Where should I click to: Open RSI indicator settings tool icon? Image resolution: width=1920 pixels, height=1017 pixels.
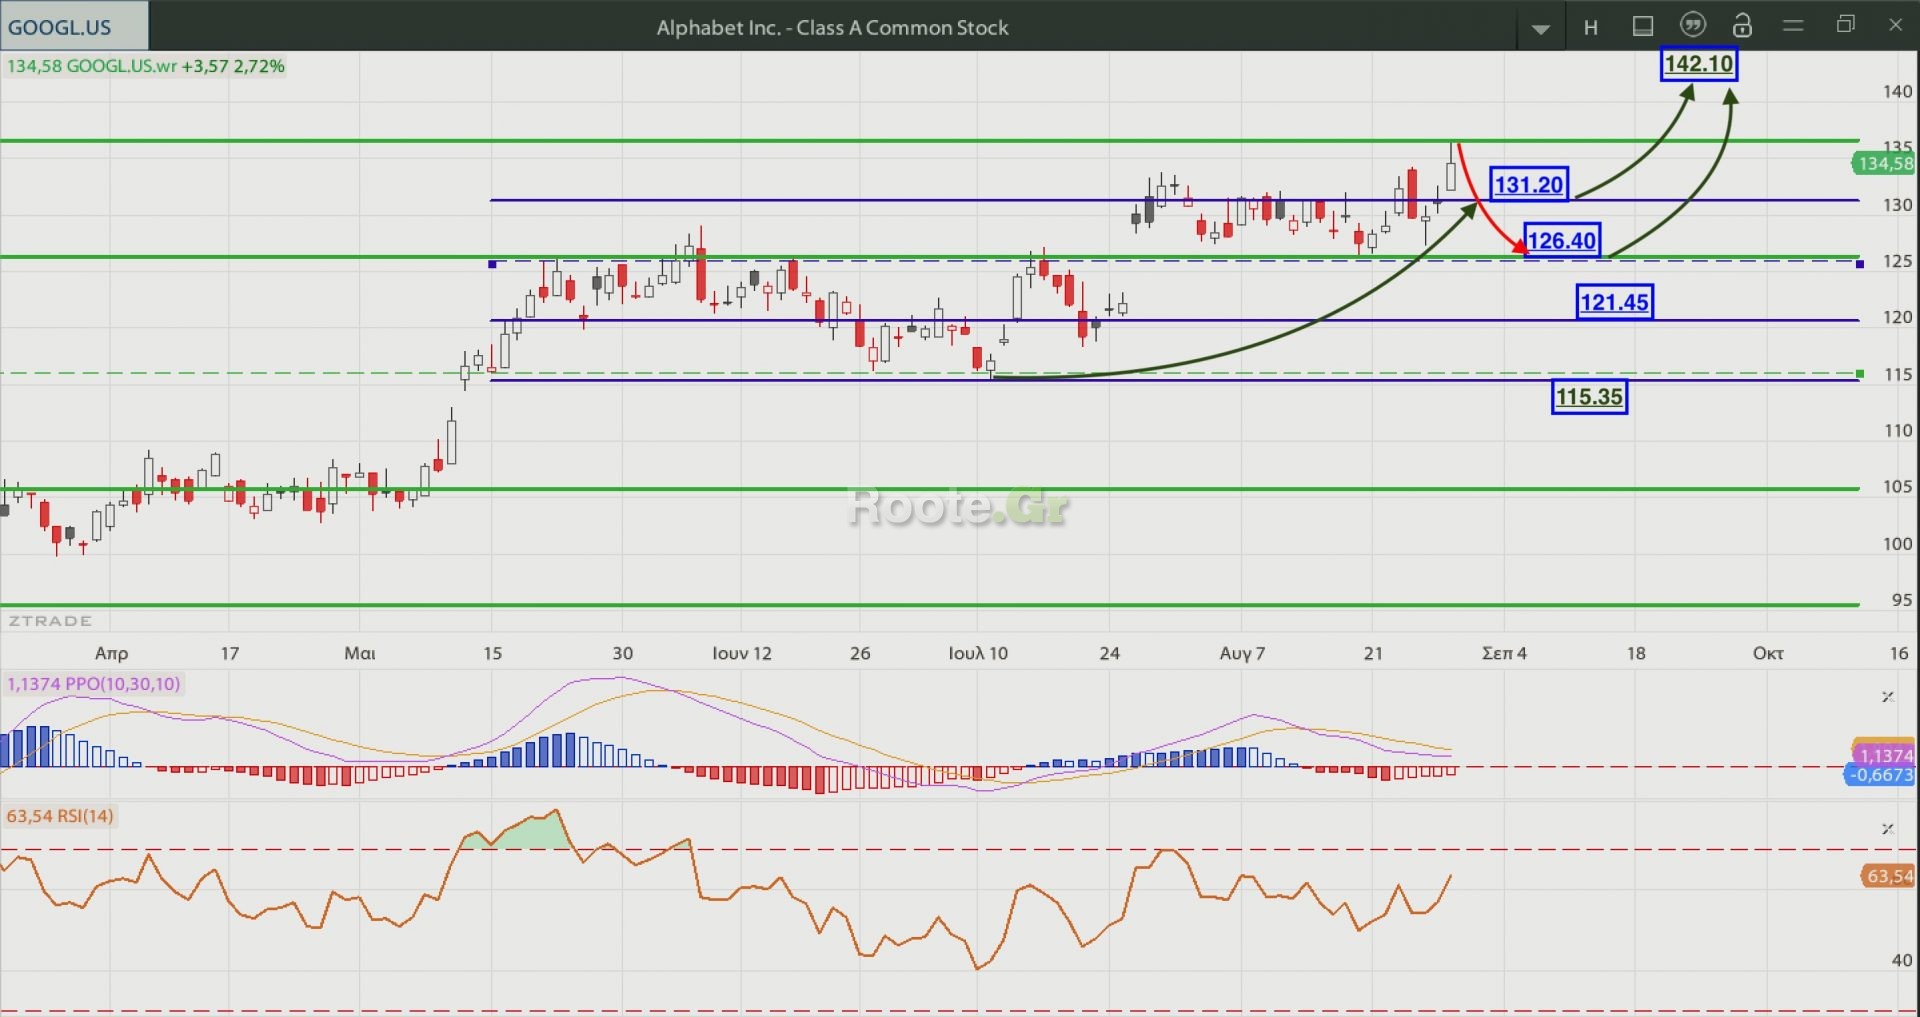pos(1888,828)
